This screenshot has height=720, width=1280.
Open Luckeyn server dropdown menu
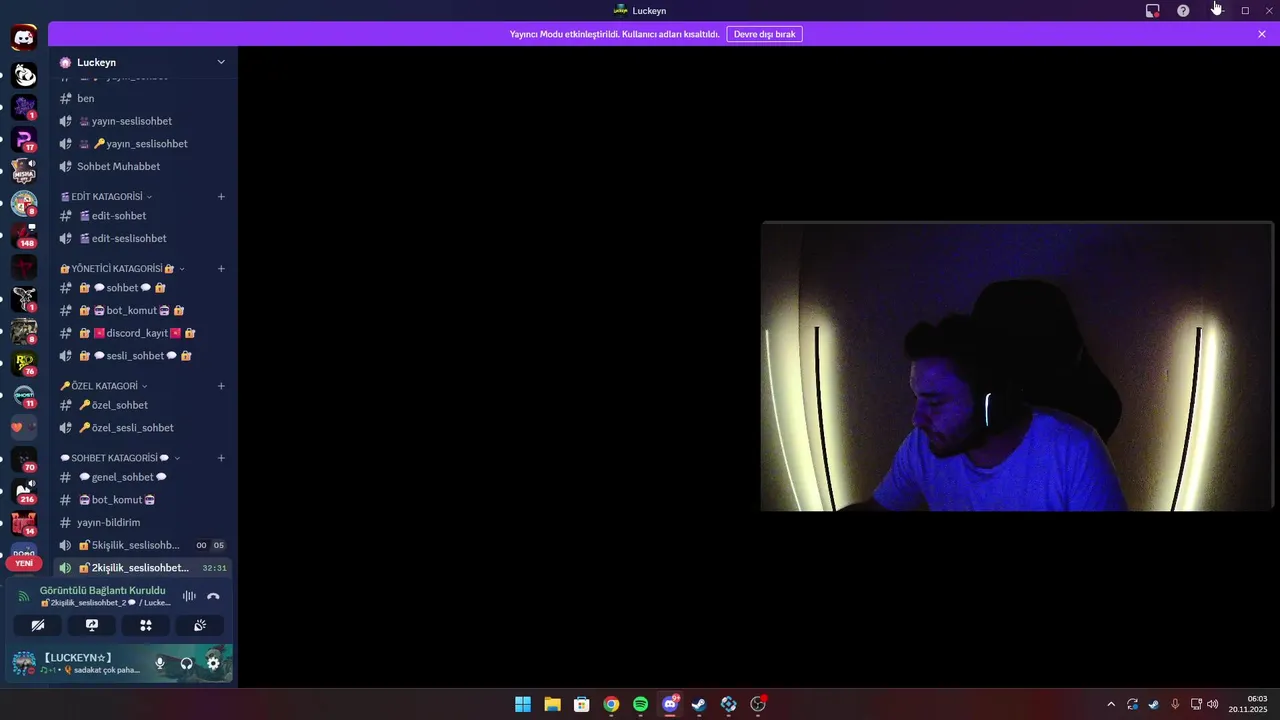point(221,62)
